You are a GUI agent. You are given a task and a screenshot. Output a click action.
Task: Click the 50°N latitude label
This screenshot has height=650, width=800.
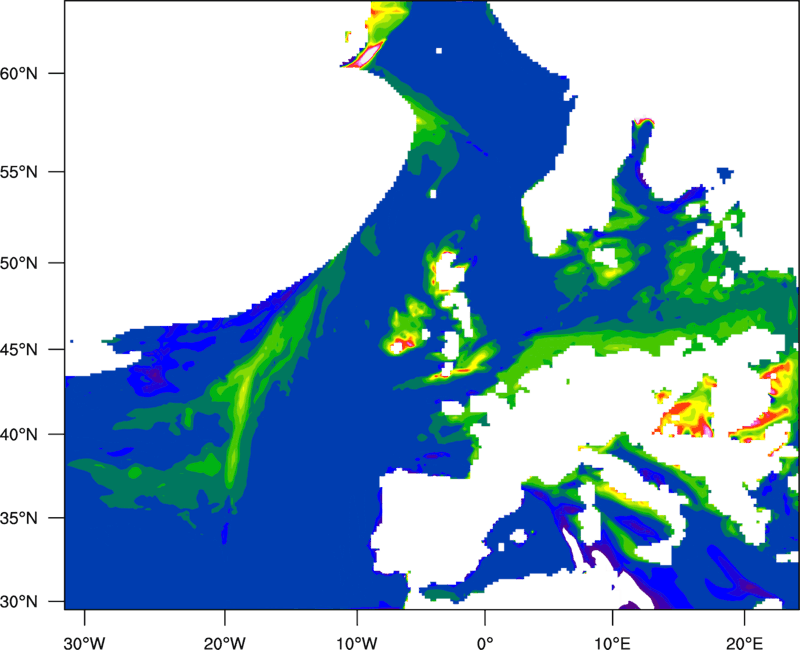(x=19, y=263)
